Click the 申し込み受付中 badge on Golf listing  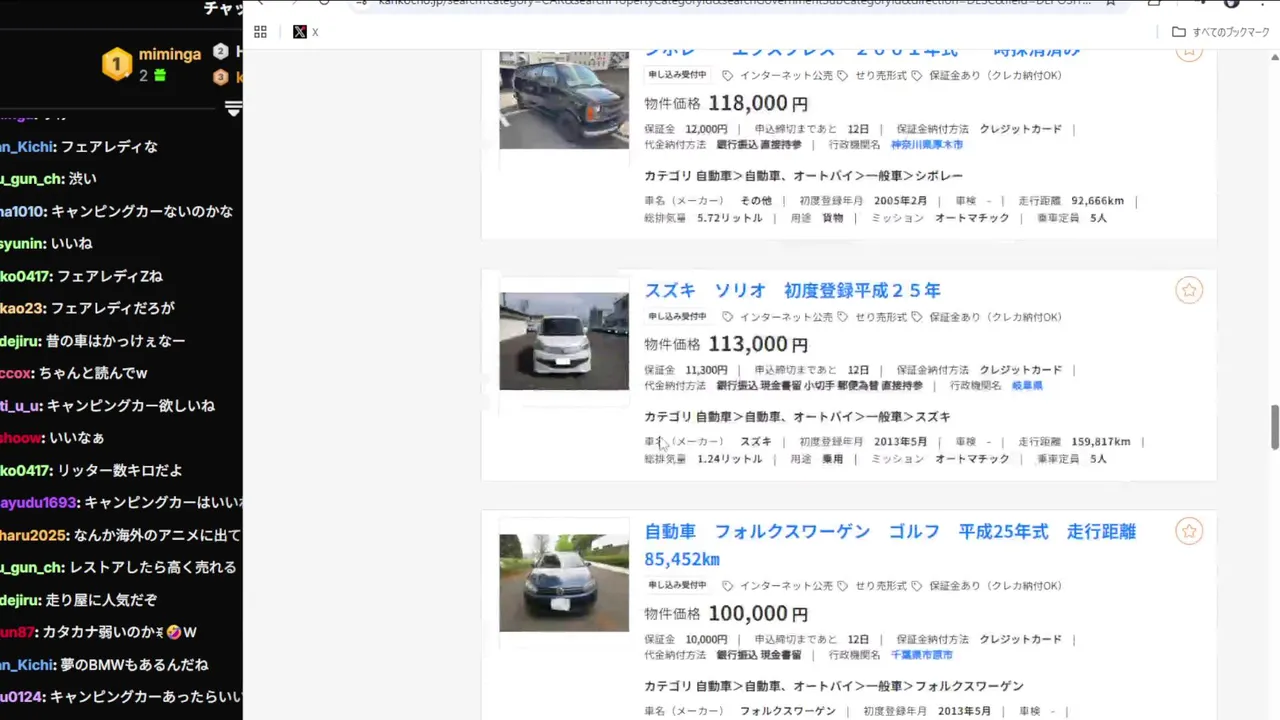(677, 586)
